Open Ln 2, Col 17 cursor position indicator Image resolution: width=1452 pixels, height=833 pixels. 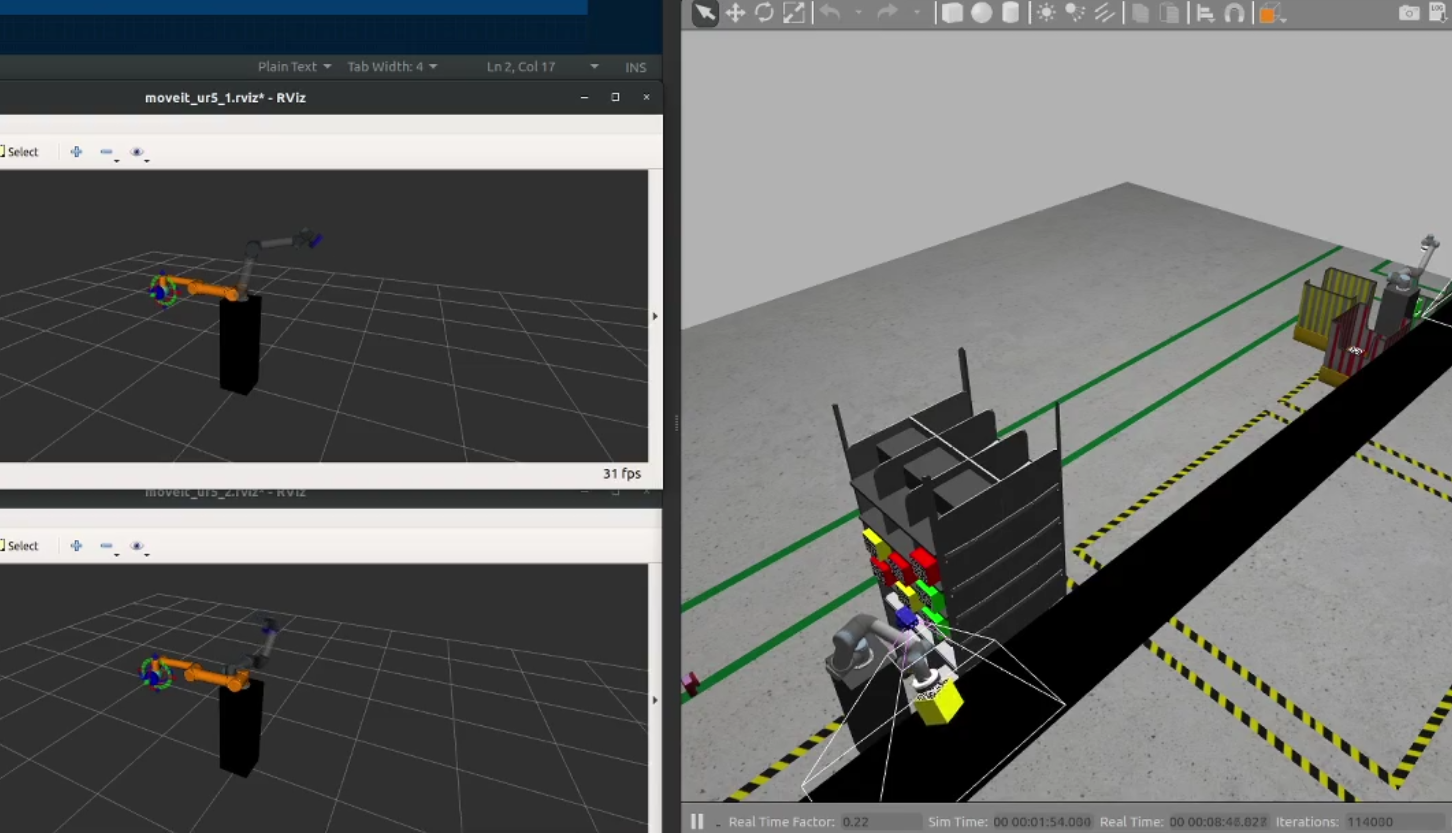click(521, 67)
